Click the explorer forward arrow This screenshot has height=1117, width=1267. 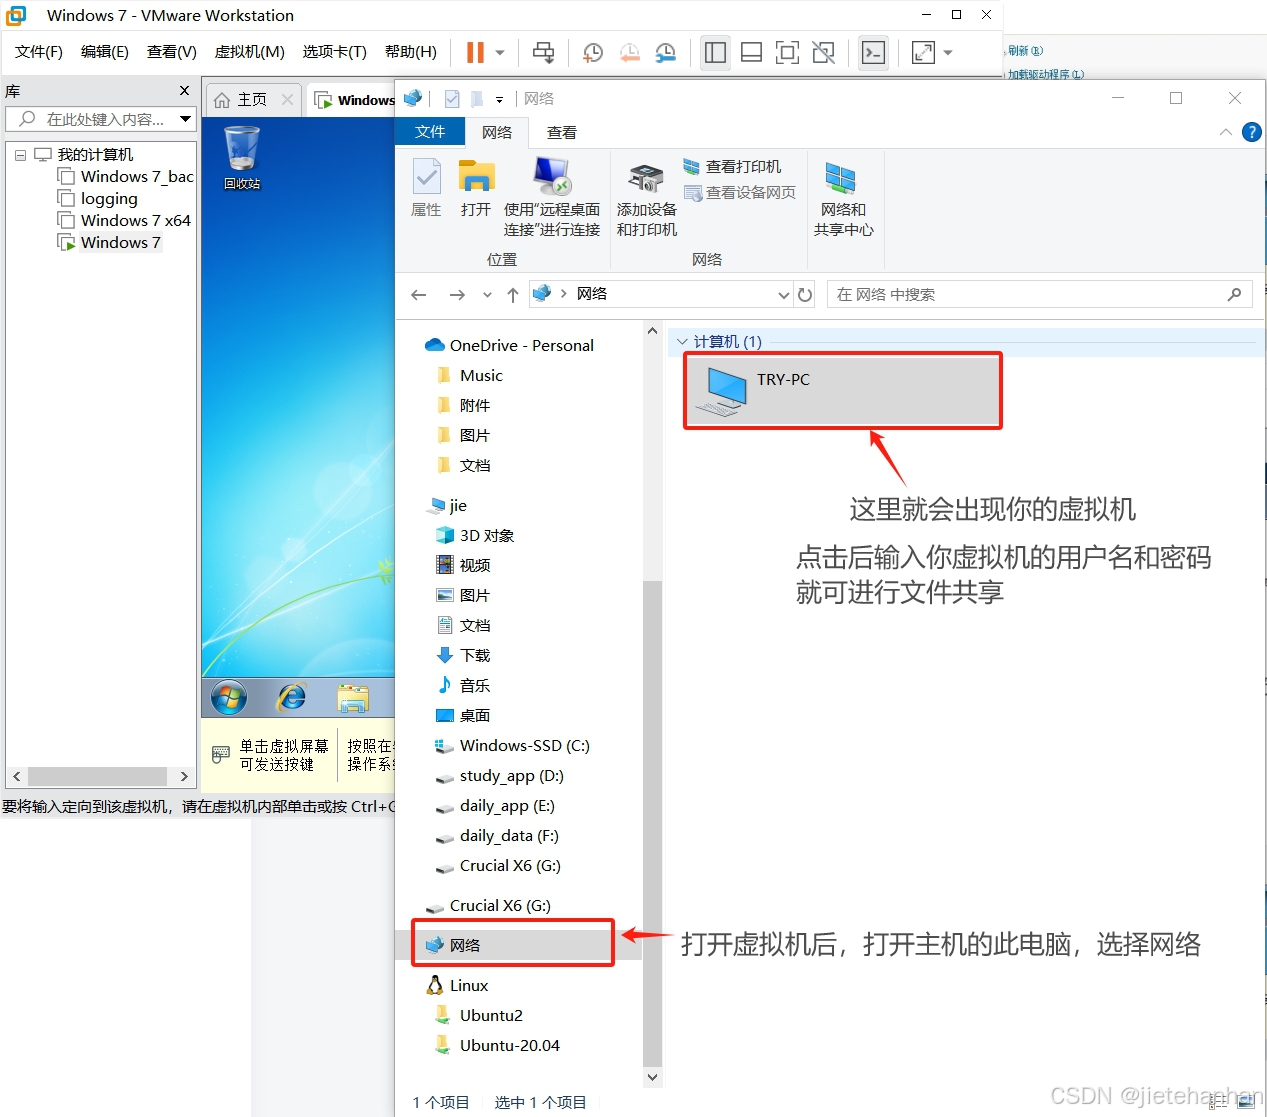tap(457, 294)
